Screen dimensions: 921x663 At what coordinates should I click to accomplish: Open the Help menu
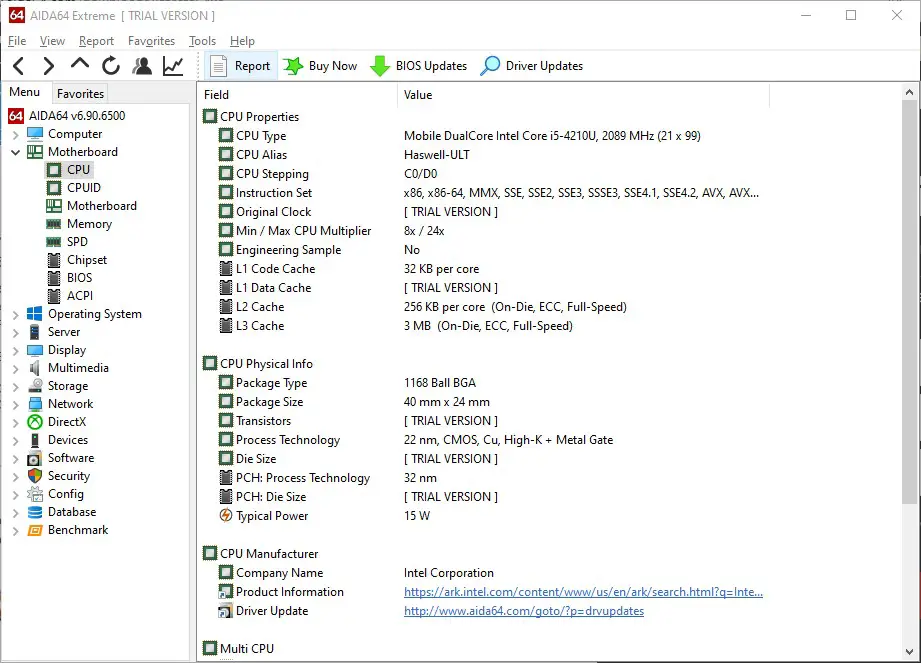242,41
